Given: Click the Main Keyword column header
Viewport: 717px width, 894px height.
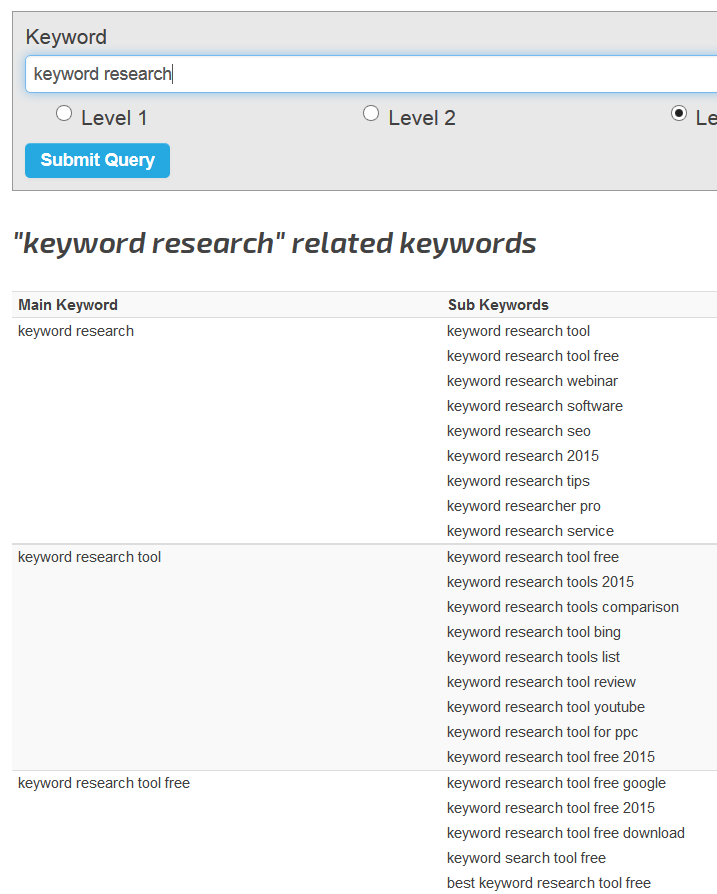Looking at the screenshot, I should point(68,305).
